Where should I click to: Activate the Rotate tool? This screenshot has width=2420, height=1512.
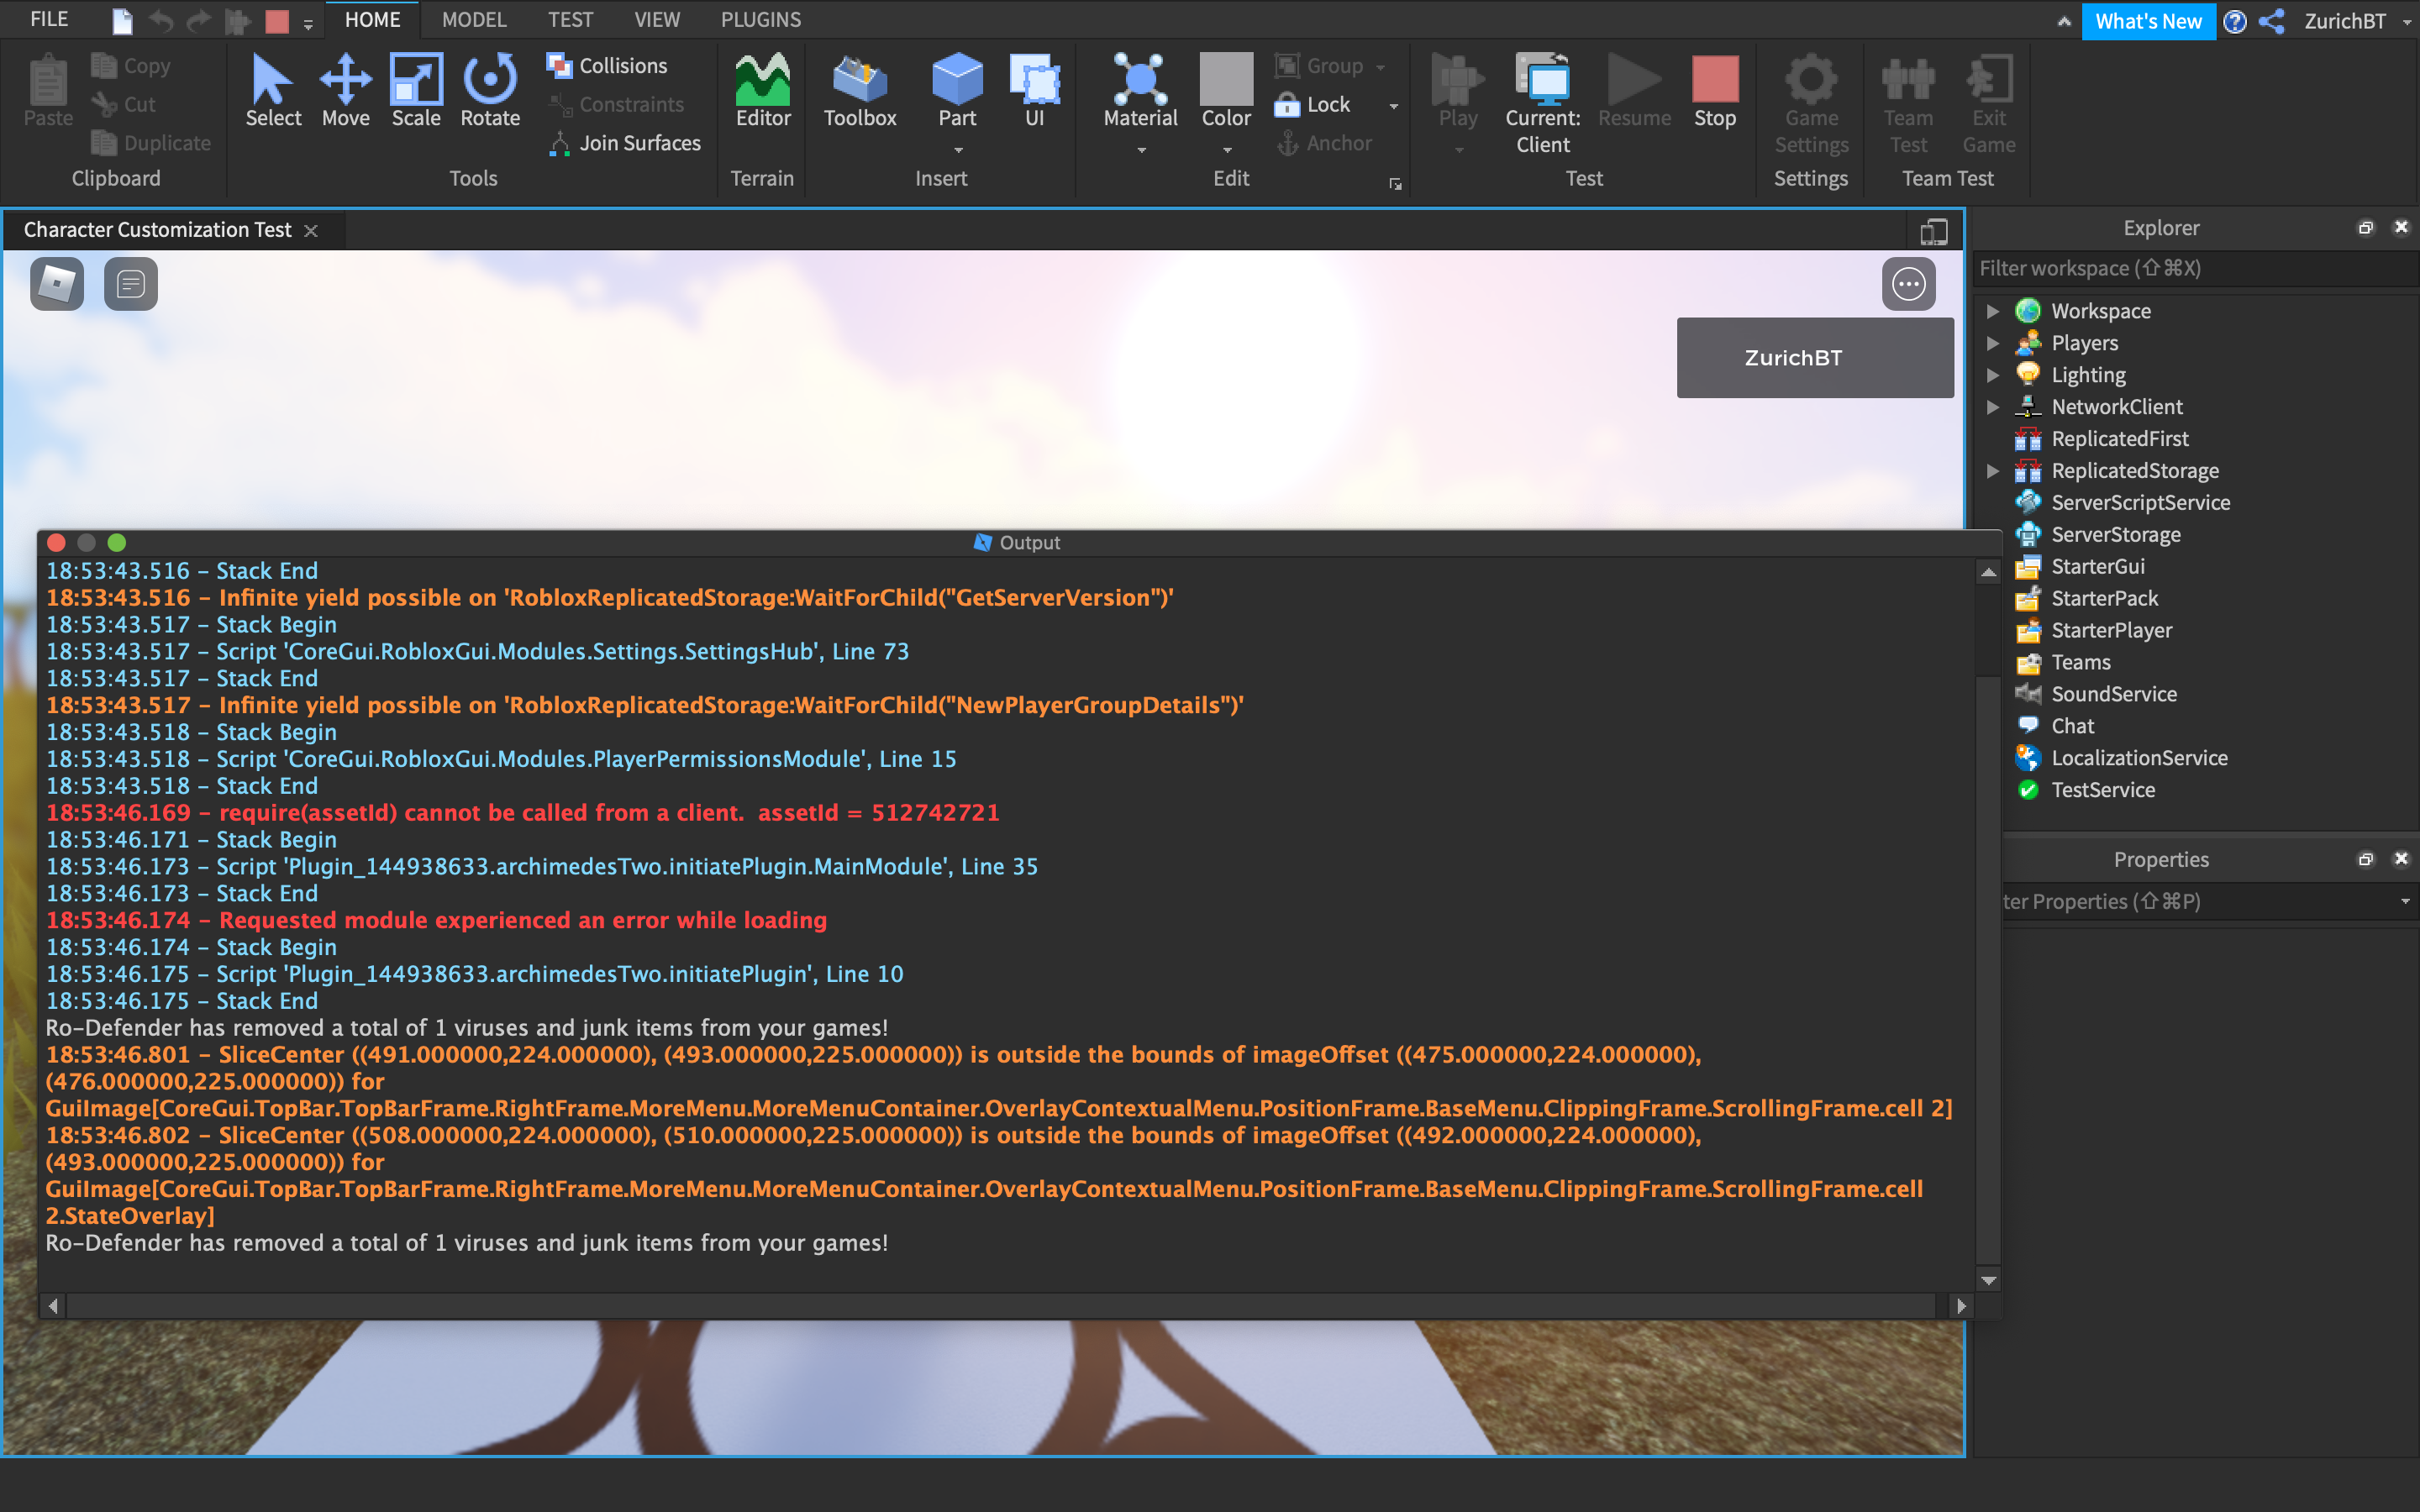pyautogui.click(x=489, y=90)
